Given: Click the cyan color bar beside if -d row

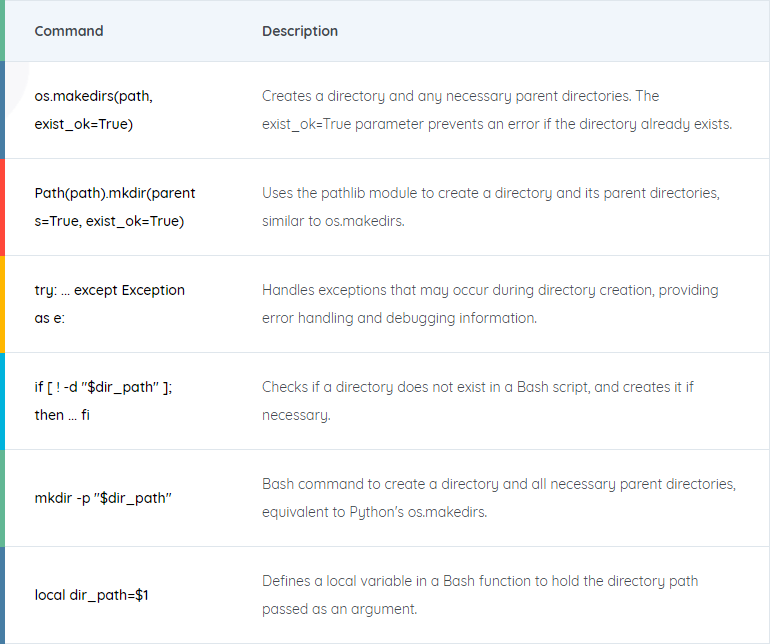Looking at the screenshot, I should (2, 401).
